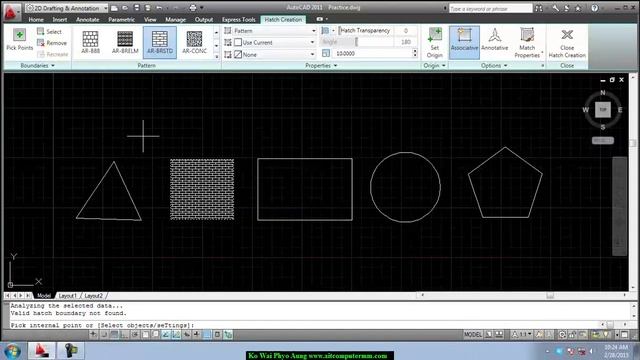Switch to the Layout2 tab
The image size is (640, 360).
tap(93, 296)
